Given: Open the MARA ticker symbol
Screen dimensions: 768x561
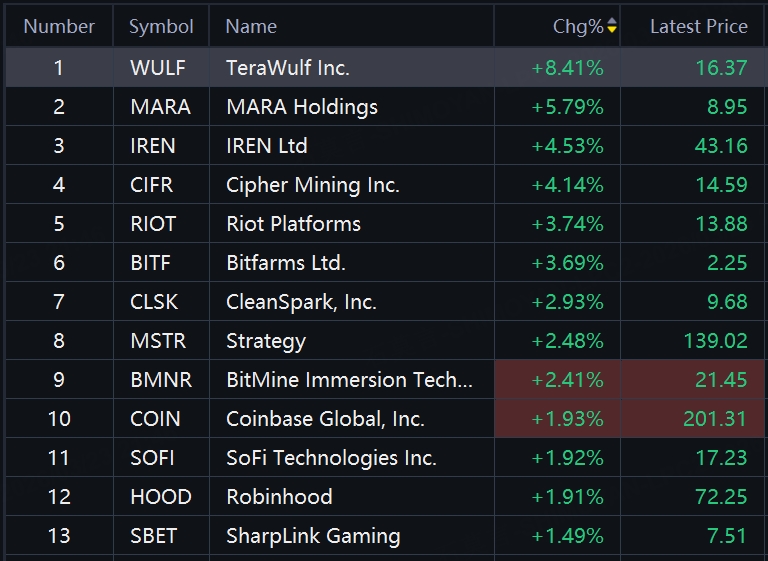Looking at the screenshot, I should coord(160,107).
